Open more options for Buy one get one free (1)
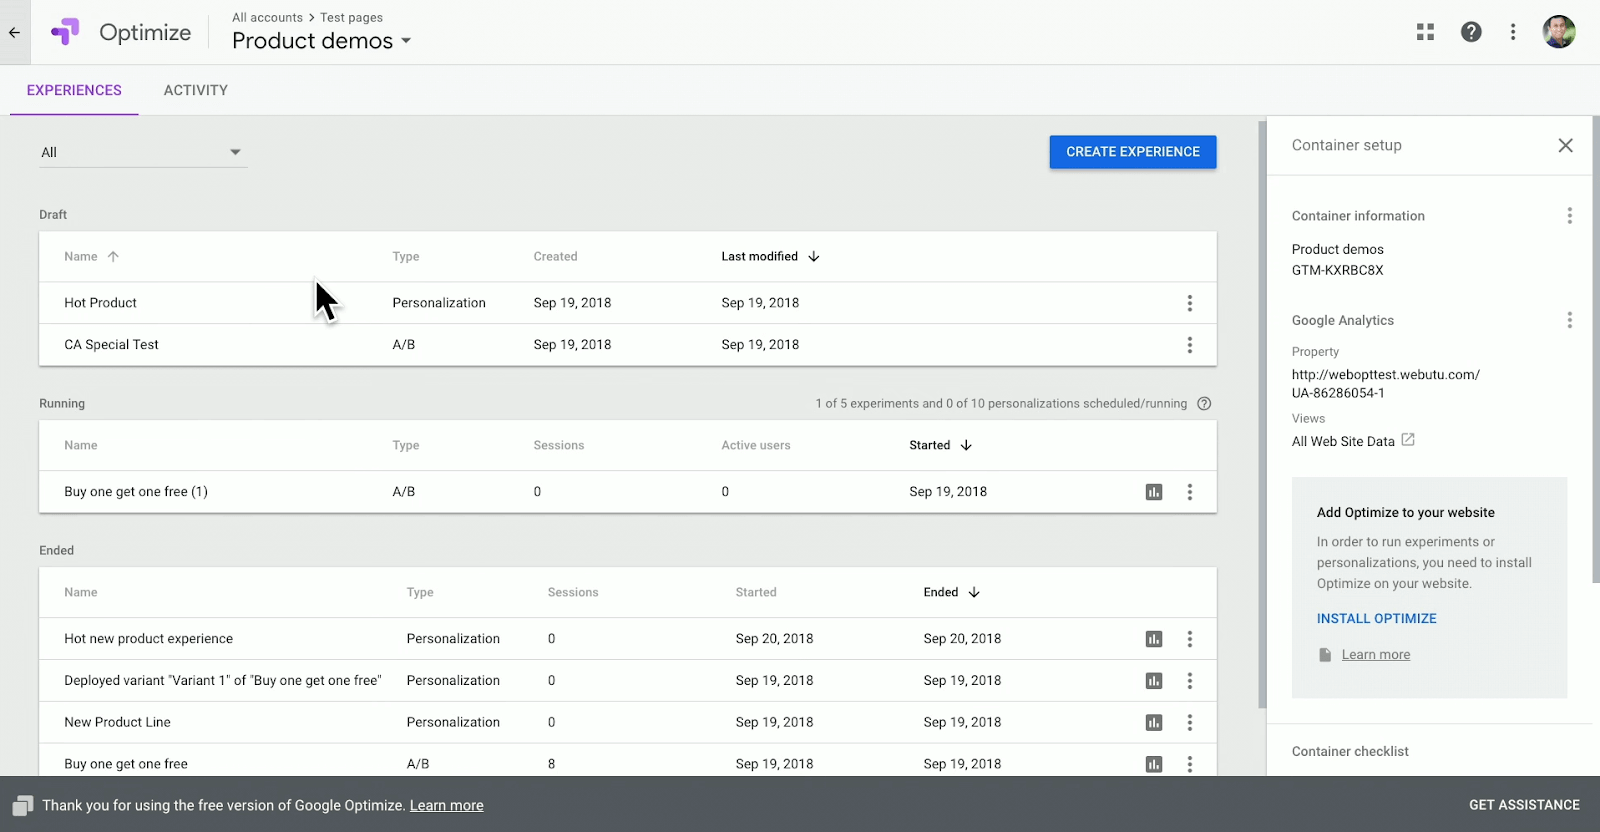 point(1189,492)
